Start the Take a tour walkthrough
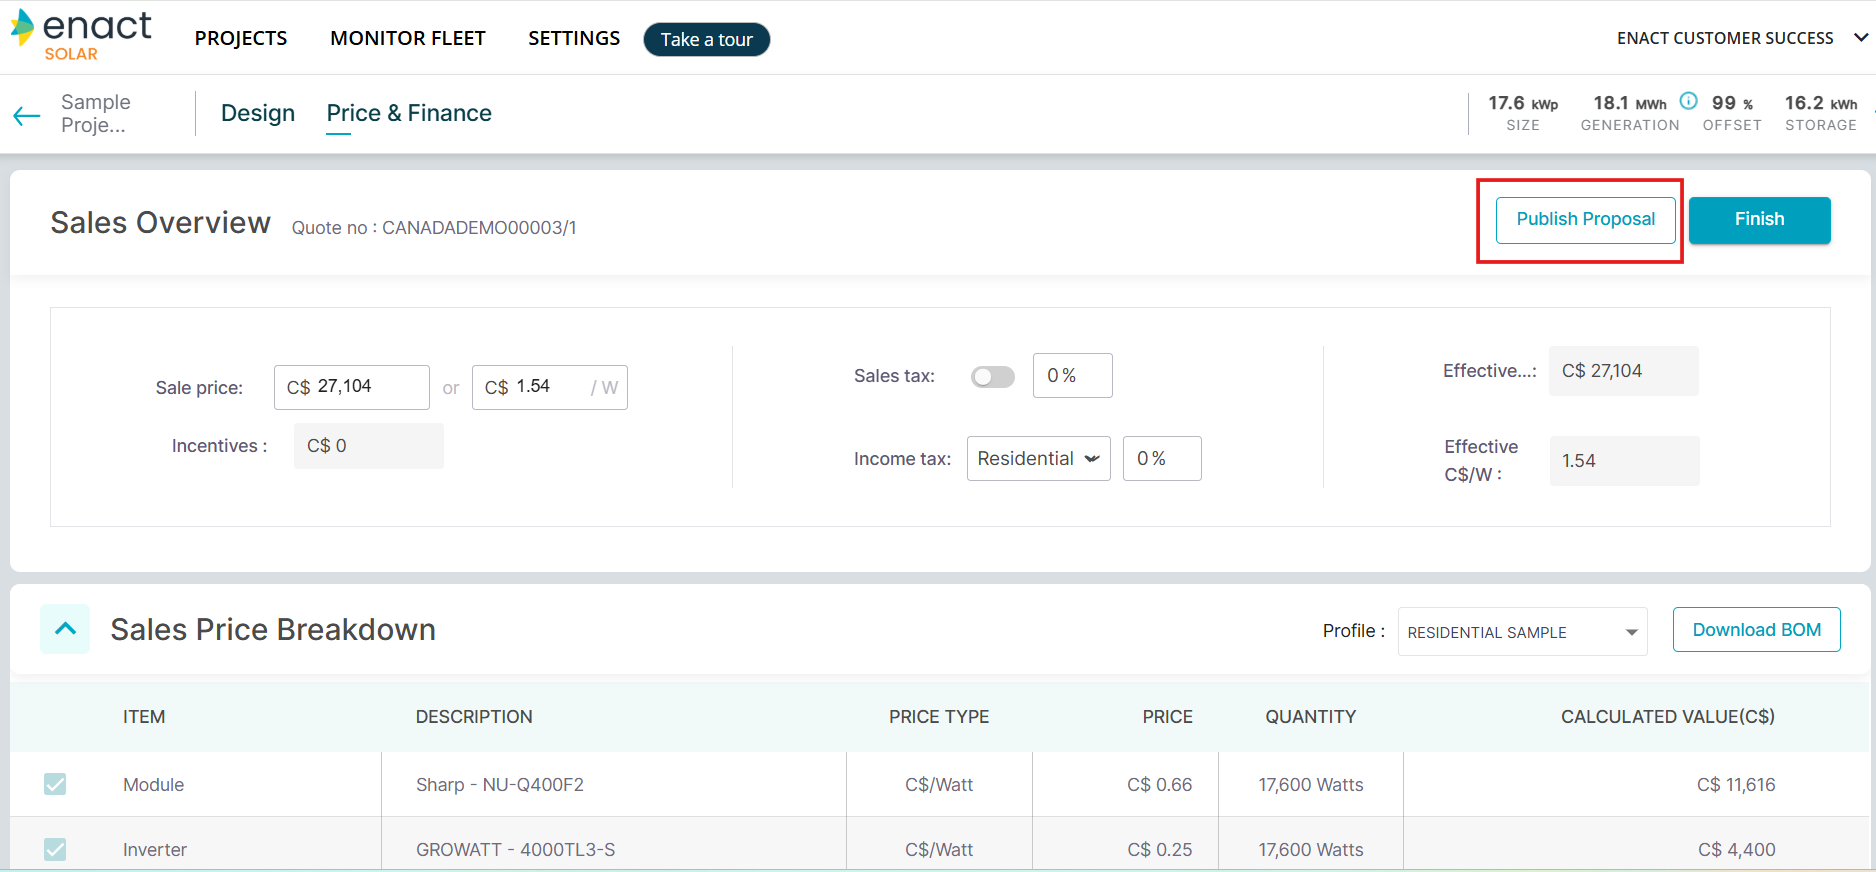 pos(706,40)
